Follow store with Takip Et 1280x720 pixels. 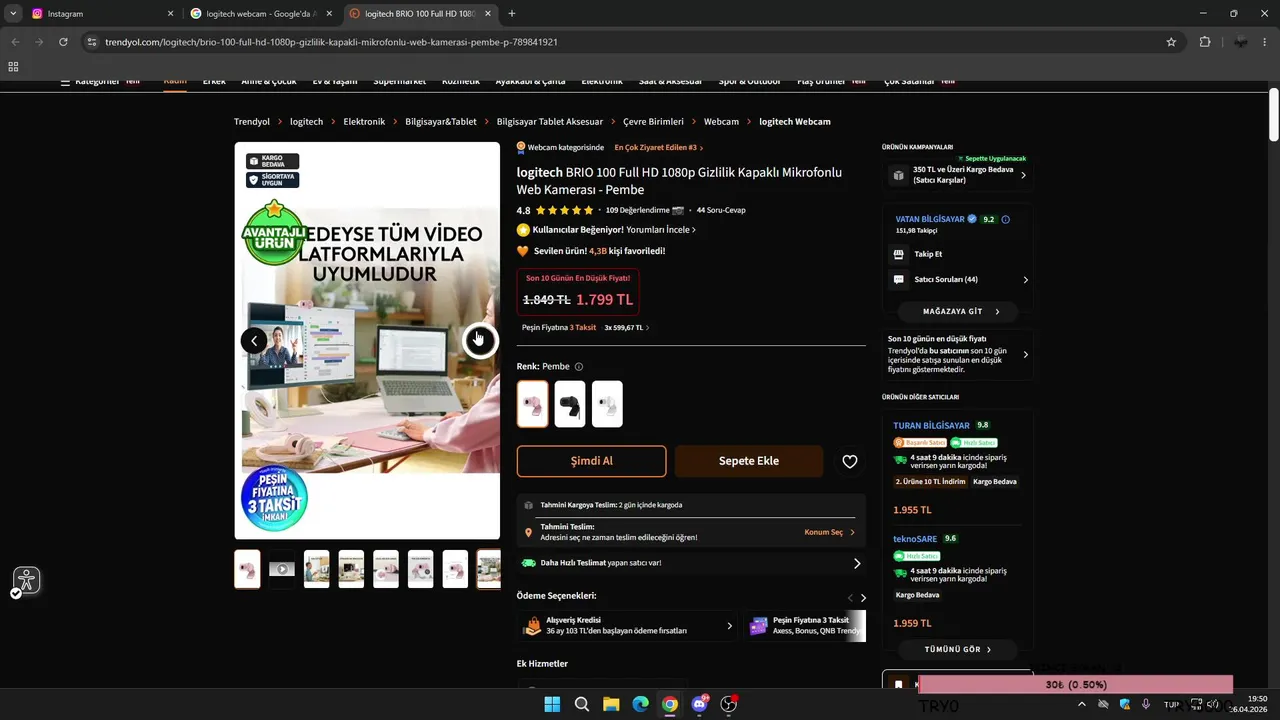[x=928, y=254]
